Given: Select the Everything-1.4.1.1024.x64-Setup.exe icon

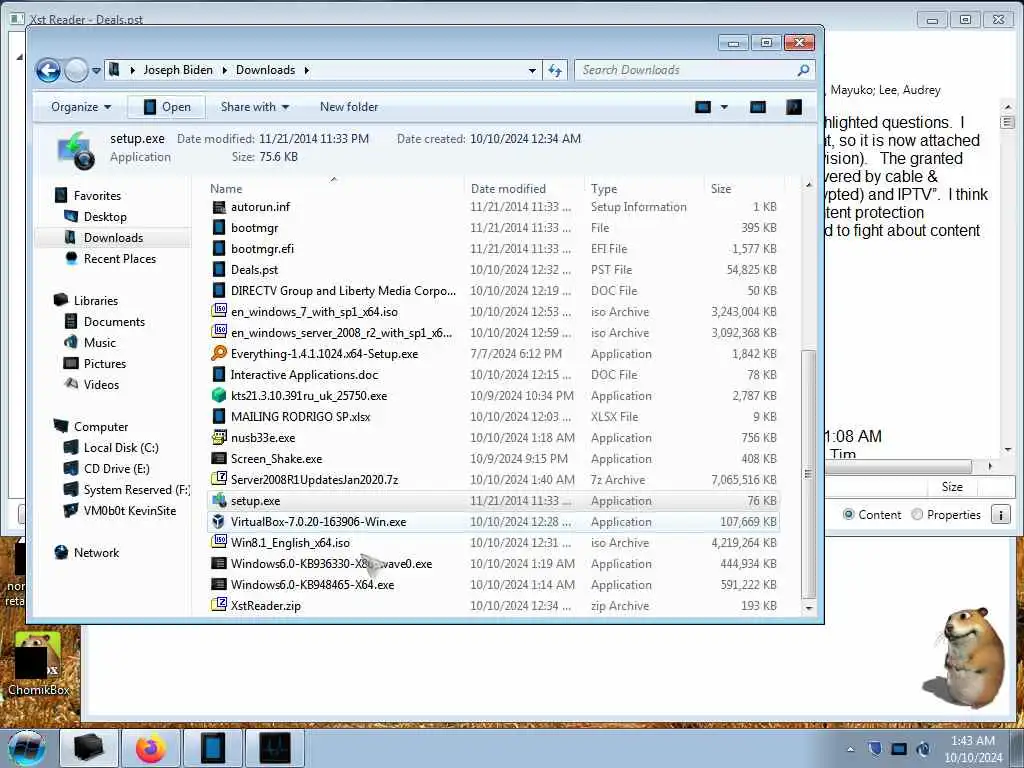Looking at the screenshot, I should [x=219, y=354].
